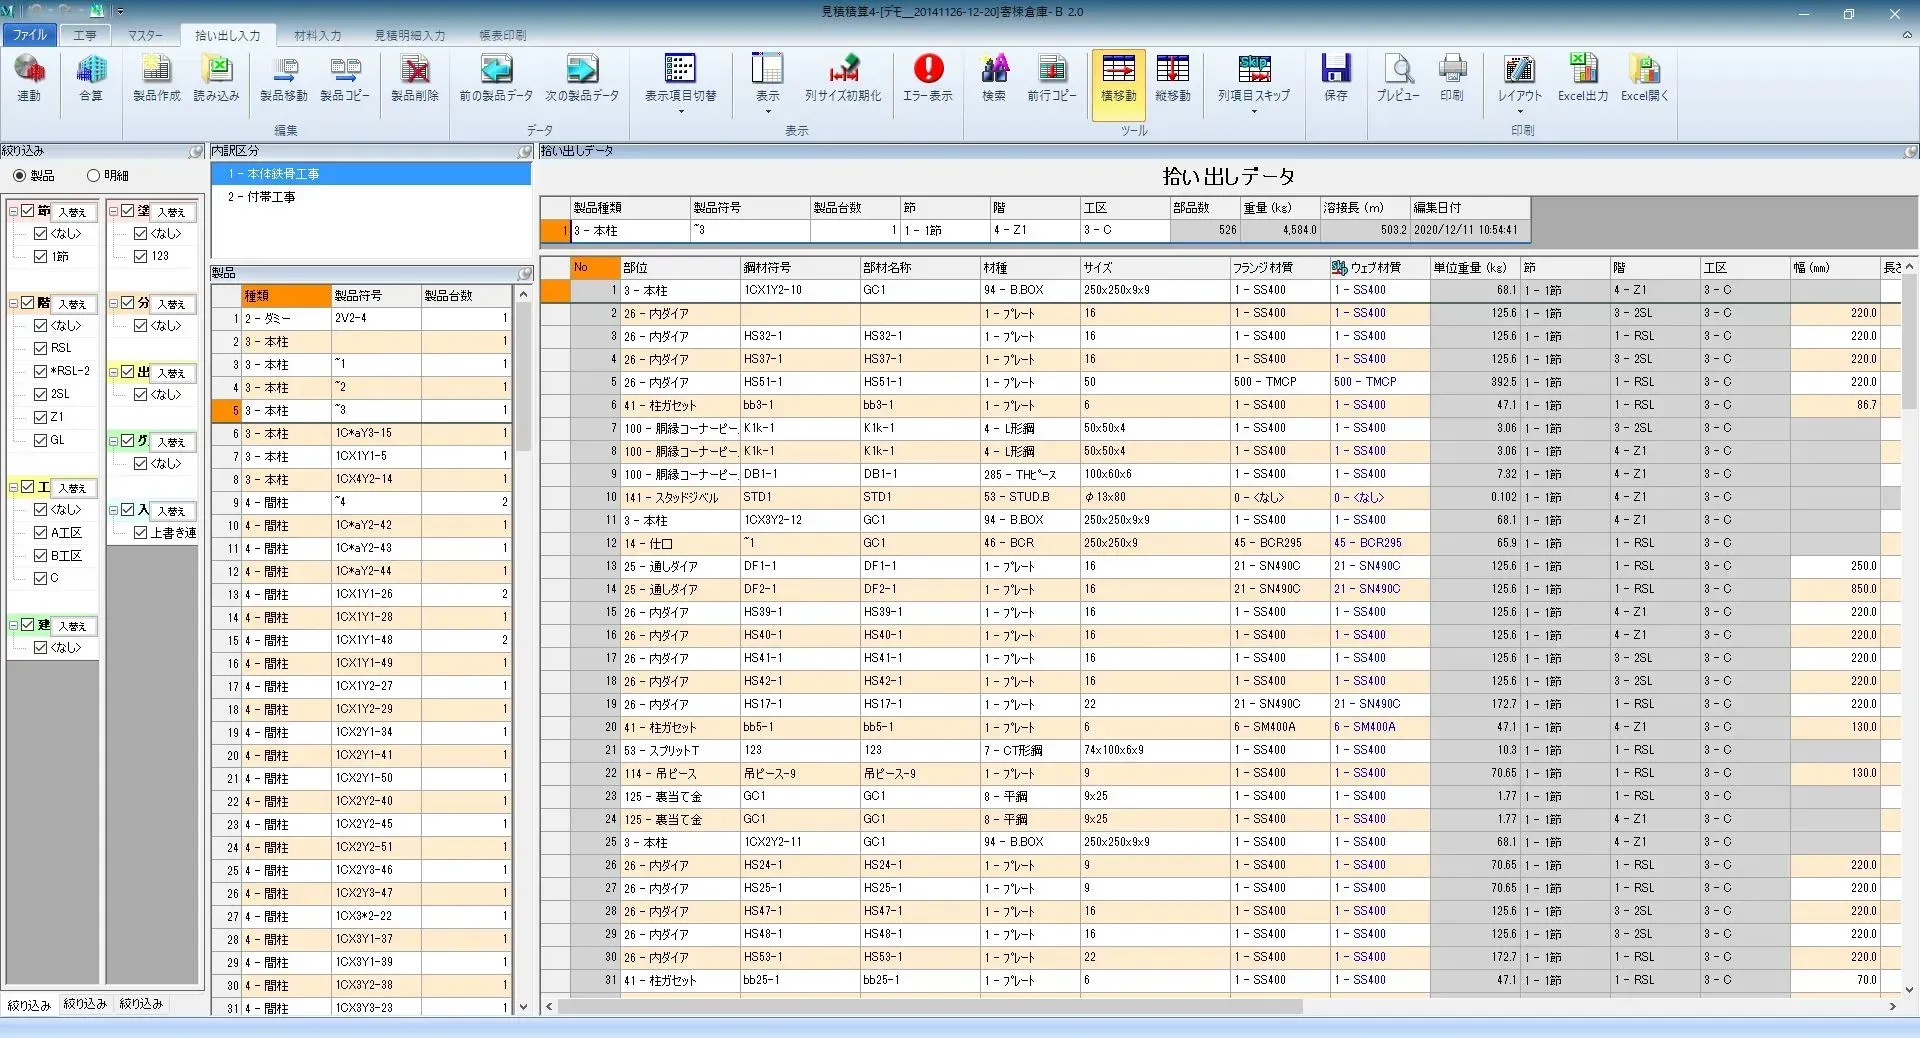Select 2 - 付帯工事 in 内訳区分 list
This screenshot has width=1920, height=1038.
(370, 197)
